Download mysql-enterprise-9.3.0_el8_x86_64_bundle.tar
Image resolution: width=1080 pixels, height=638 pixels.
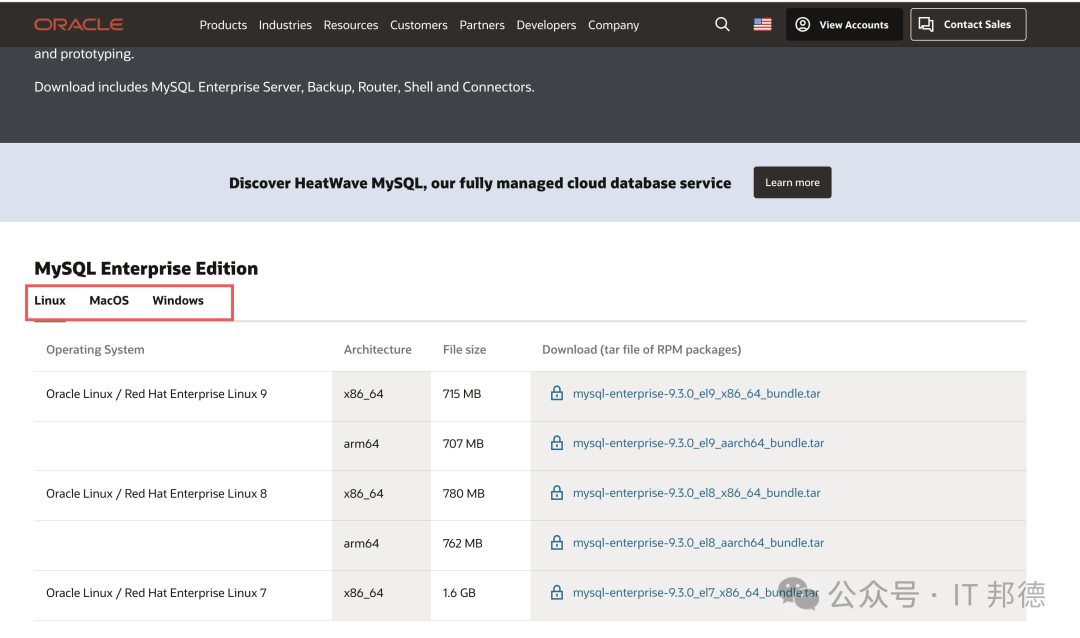696,493
